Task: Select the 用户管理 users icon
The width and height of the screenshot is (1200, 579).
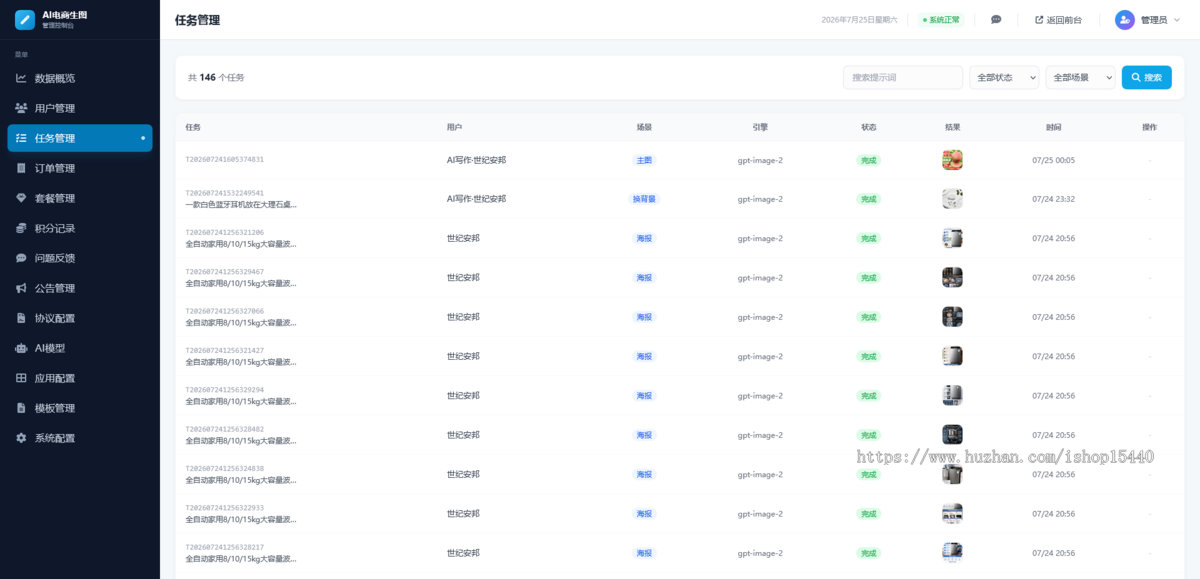Action: 21,108
